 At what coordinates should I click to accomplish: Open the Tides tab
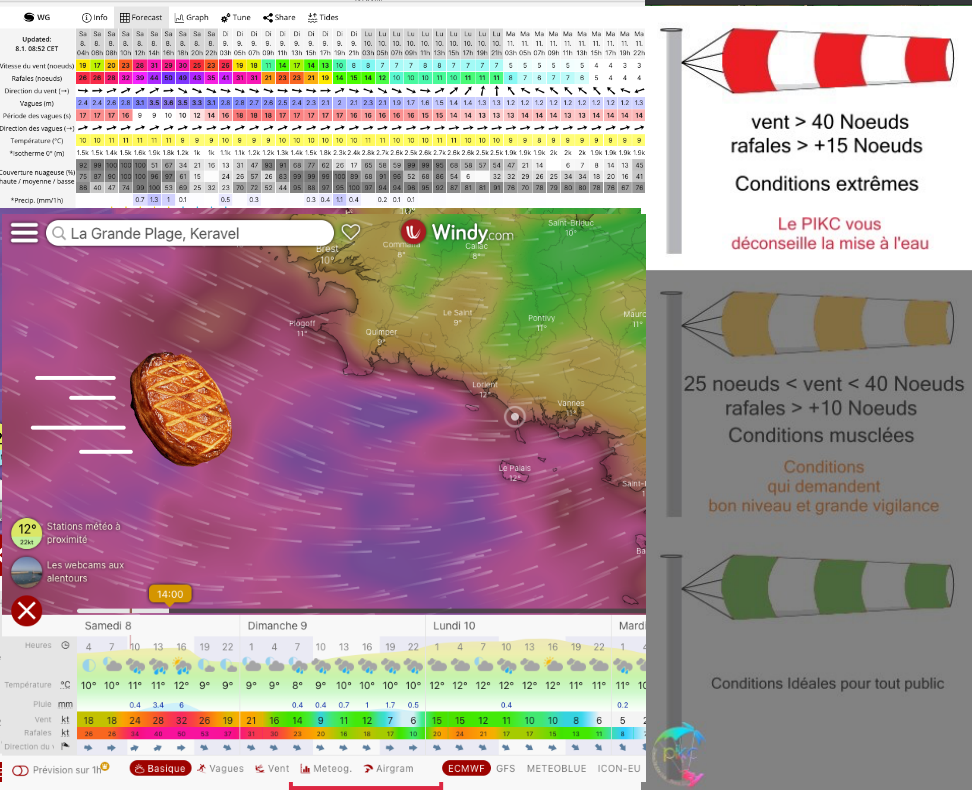tap(323, 17)
